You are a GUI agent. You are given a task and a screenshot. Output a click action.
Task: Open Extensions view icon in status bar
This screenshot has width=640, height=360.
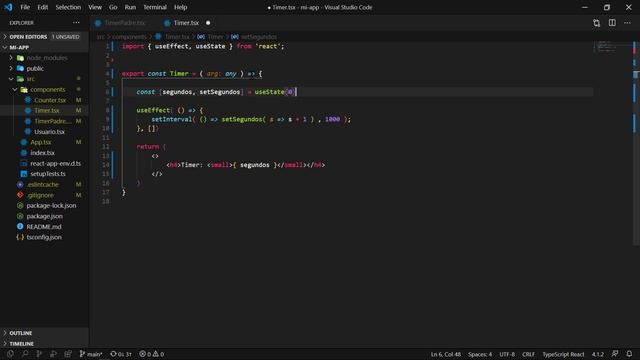coord(68,354)
